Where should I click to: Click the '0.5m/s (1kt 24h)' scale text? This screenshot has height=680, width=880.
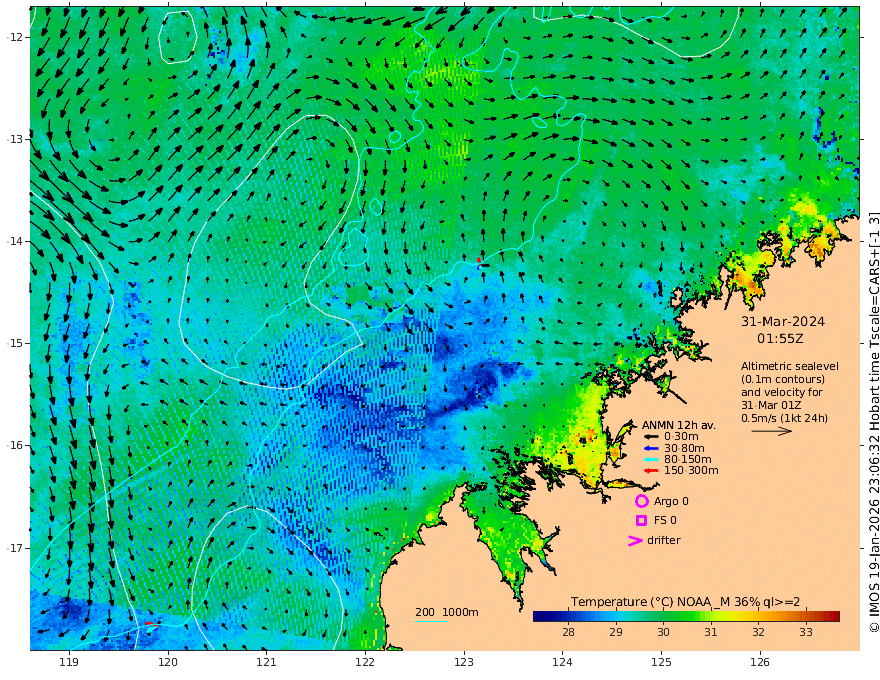pos(784,418)
